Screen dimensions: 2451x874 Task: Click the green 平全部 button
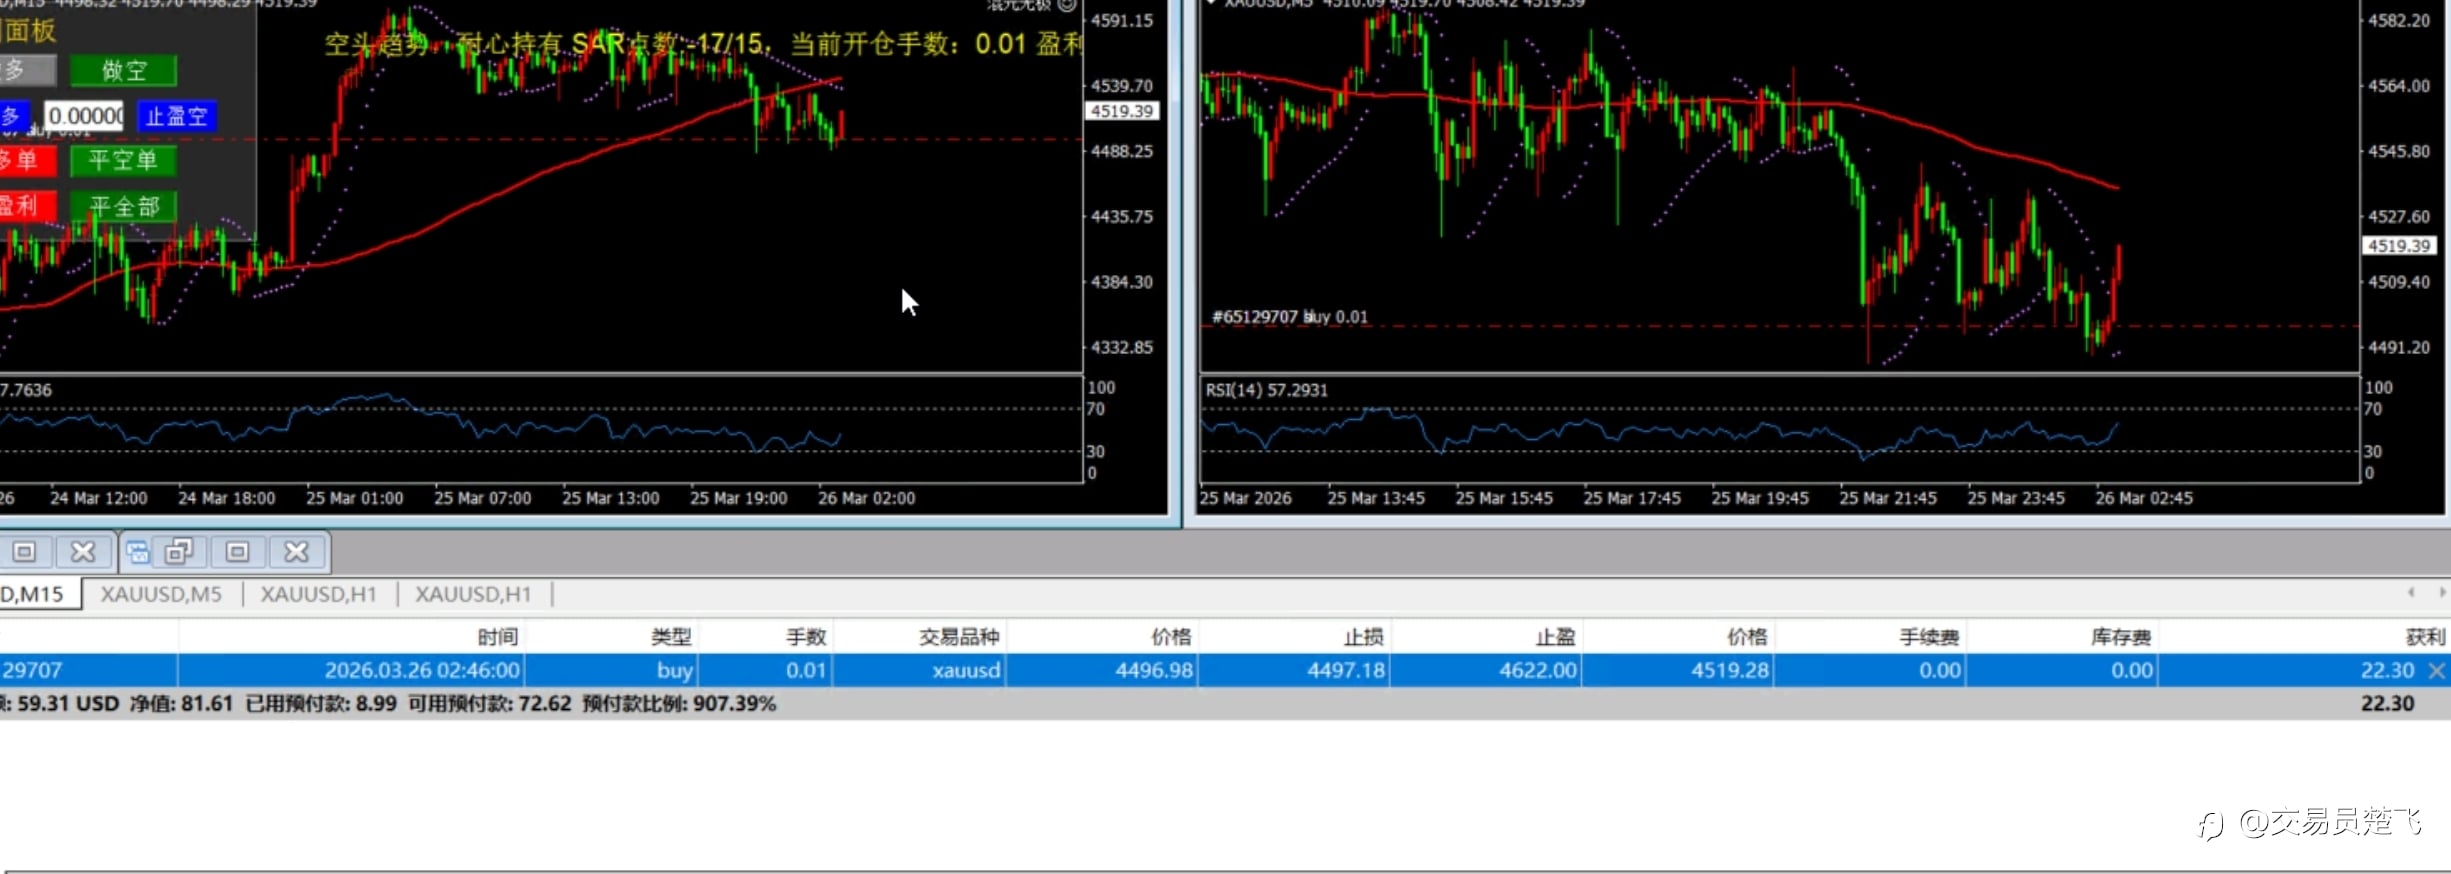pyautogui.click(x=124, y=206)
